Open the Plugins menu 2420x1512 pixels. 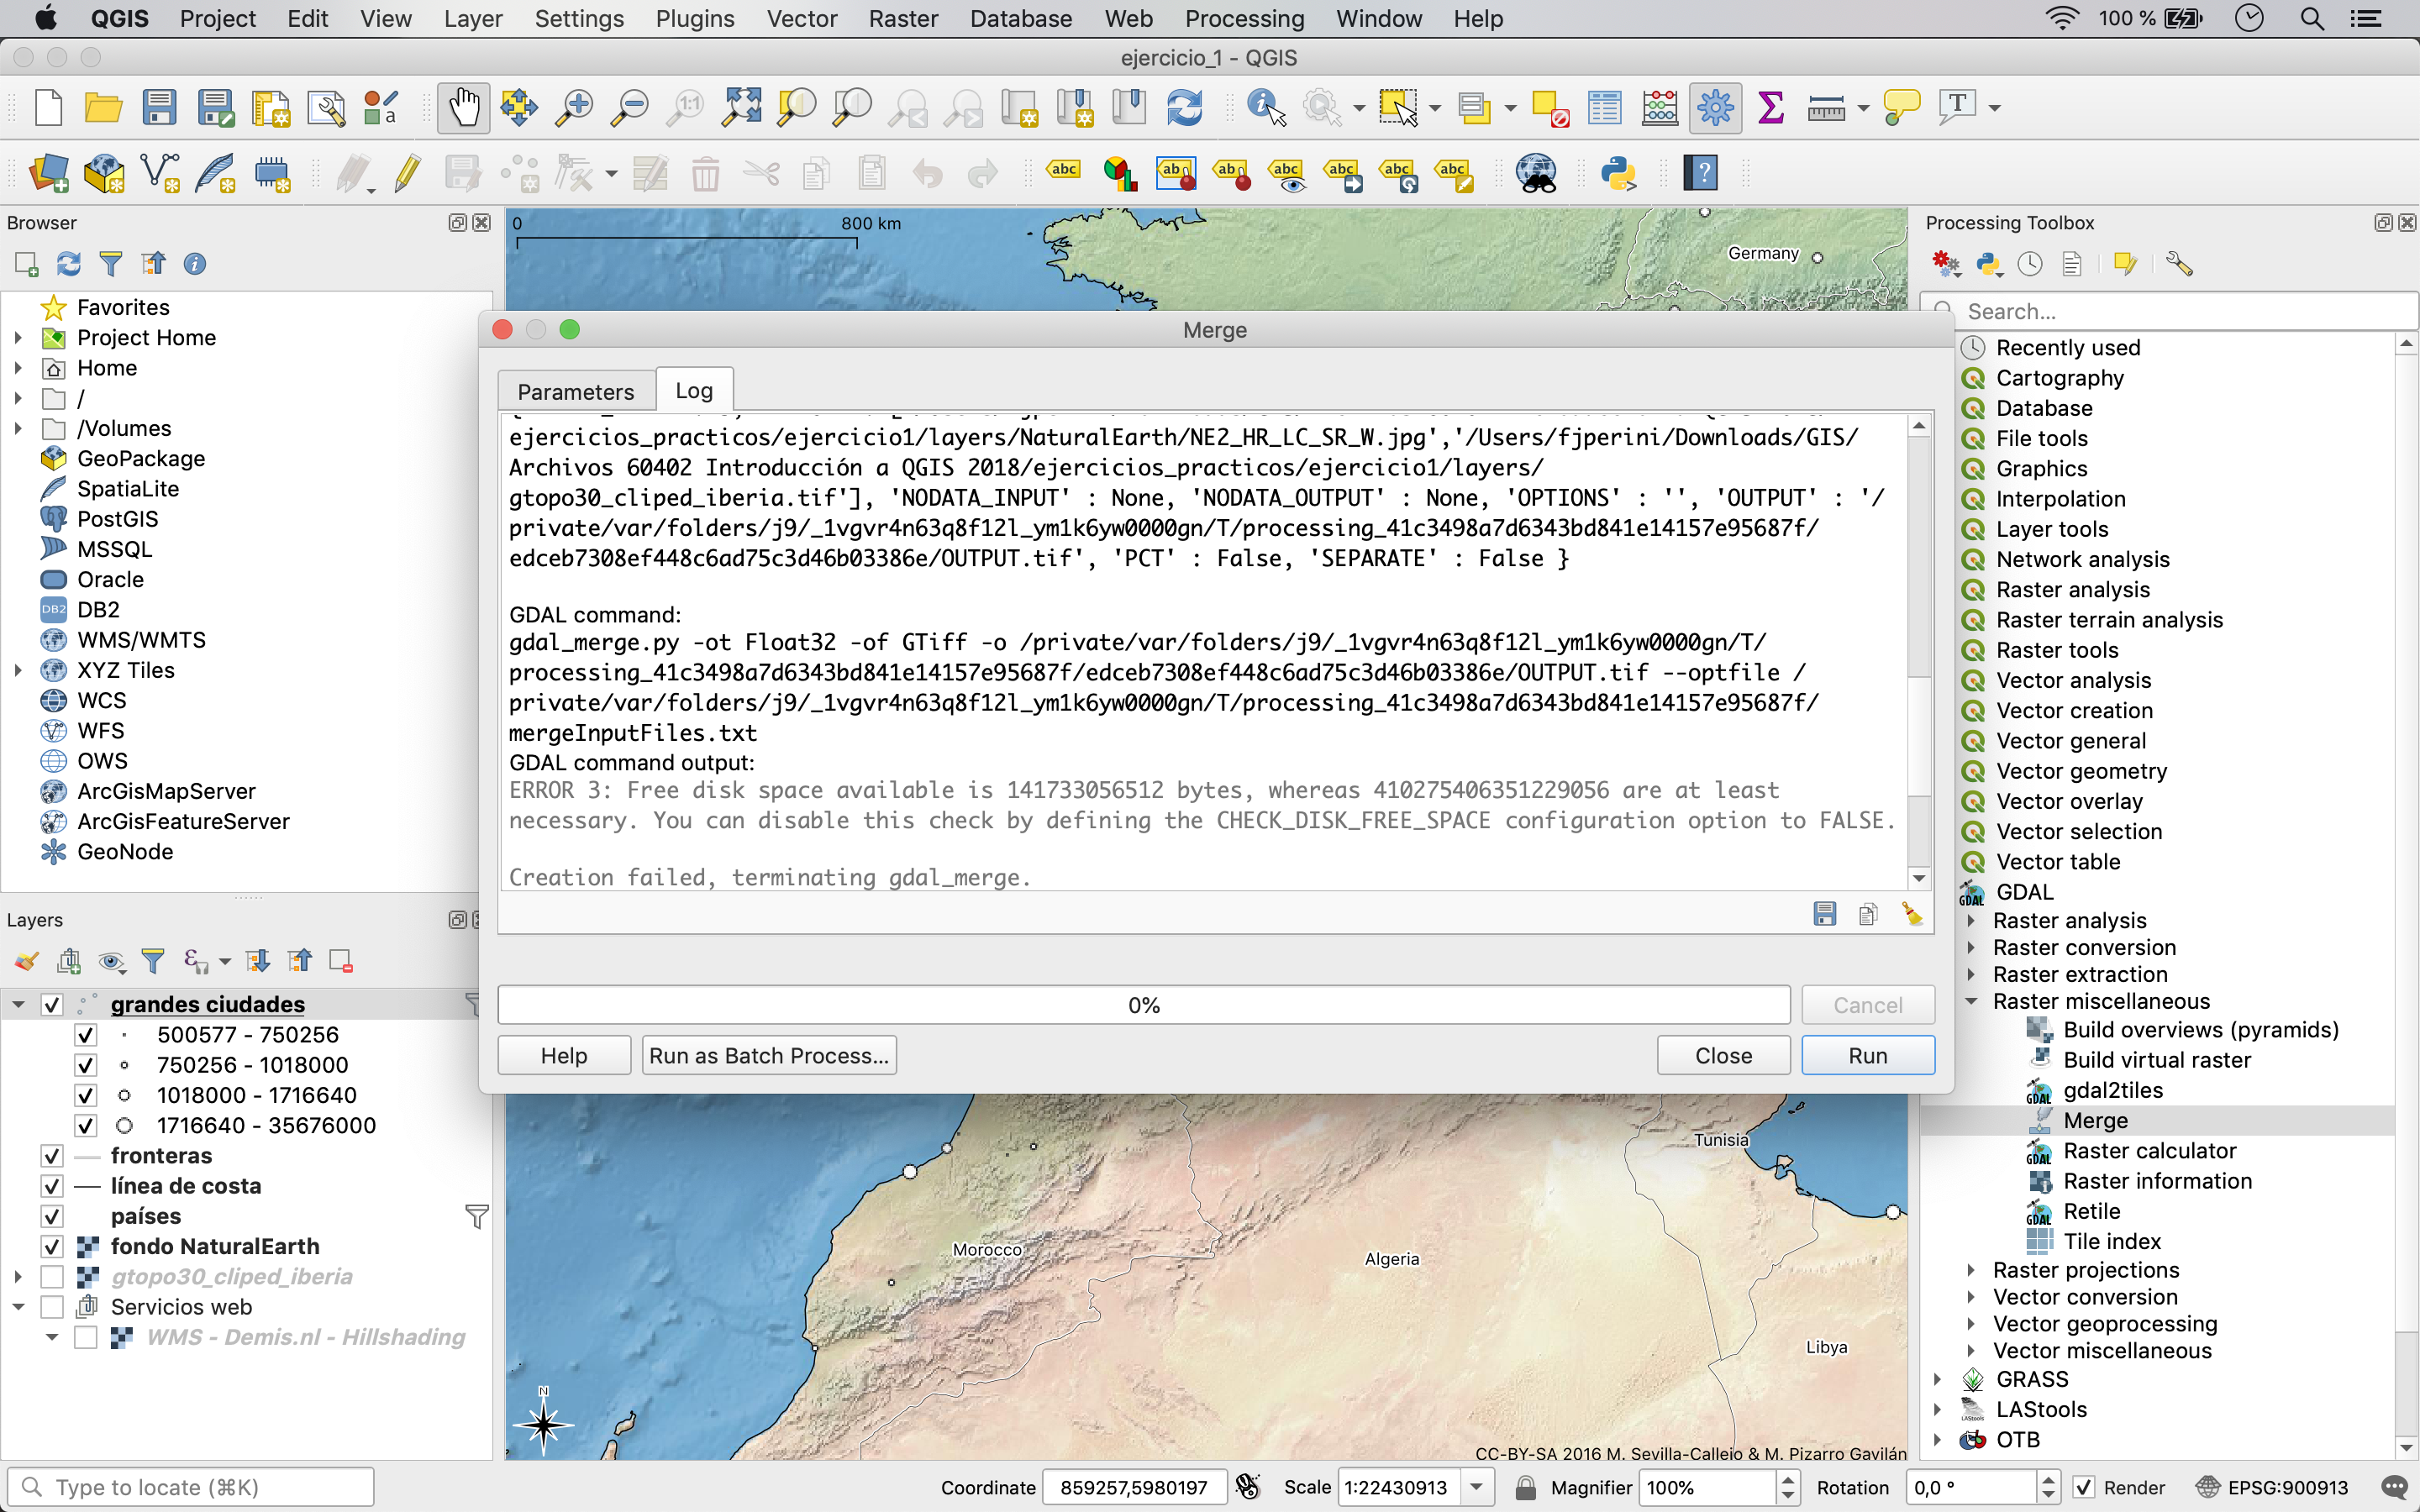695,18
